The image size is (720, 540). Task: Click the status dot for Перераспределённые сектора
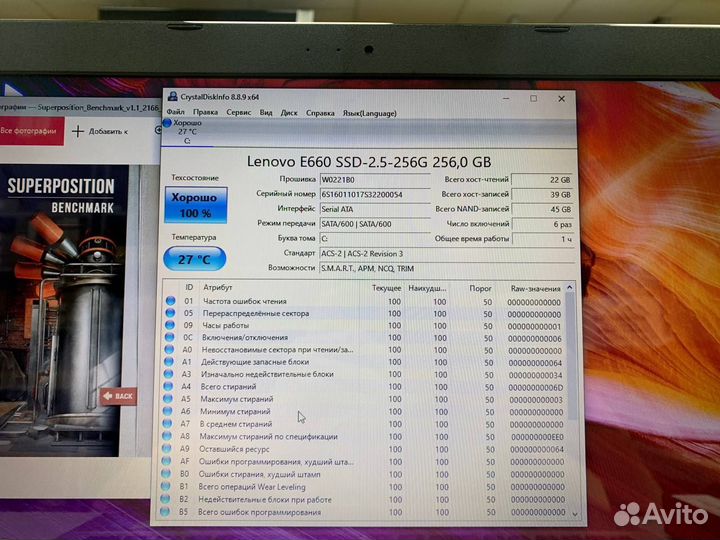pyautogui.click(x=170, y=313)
